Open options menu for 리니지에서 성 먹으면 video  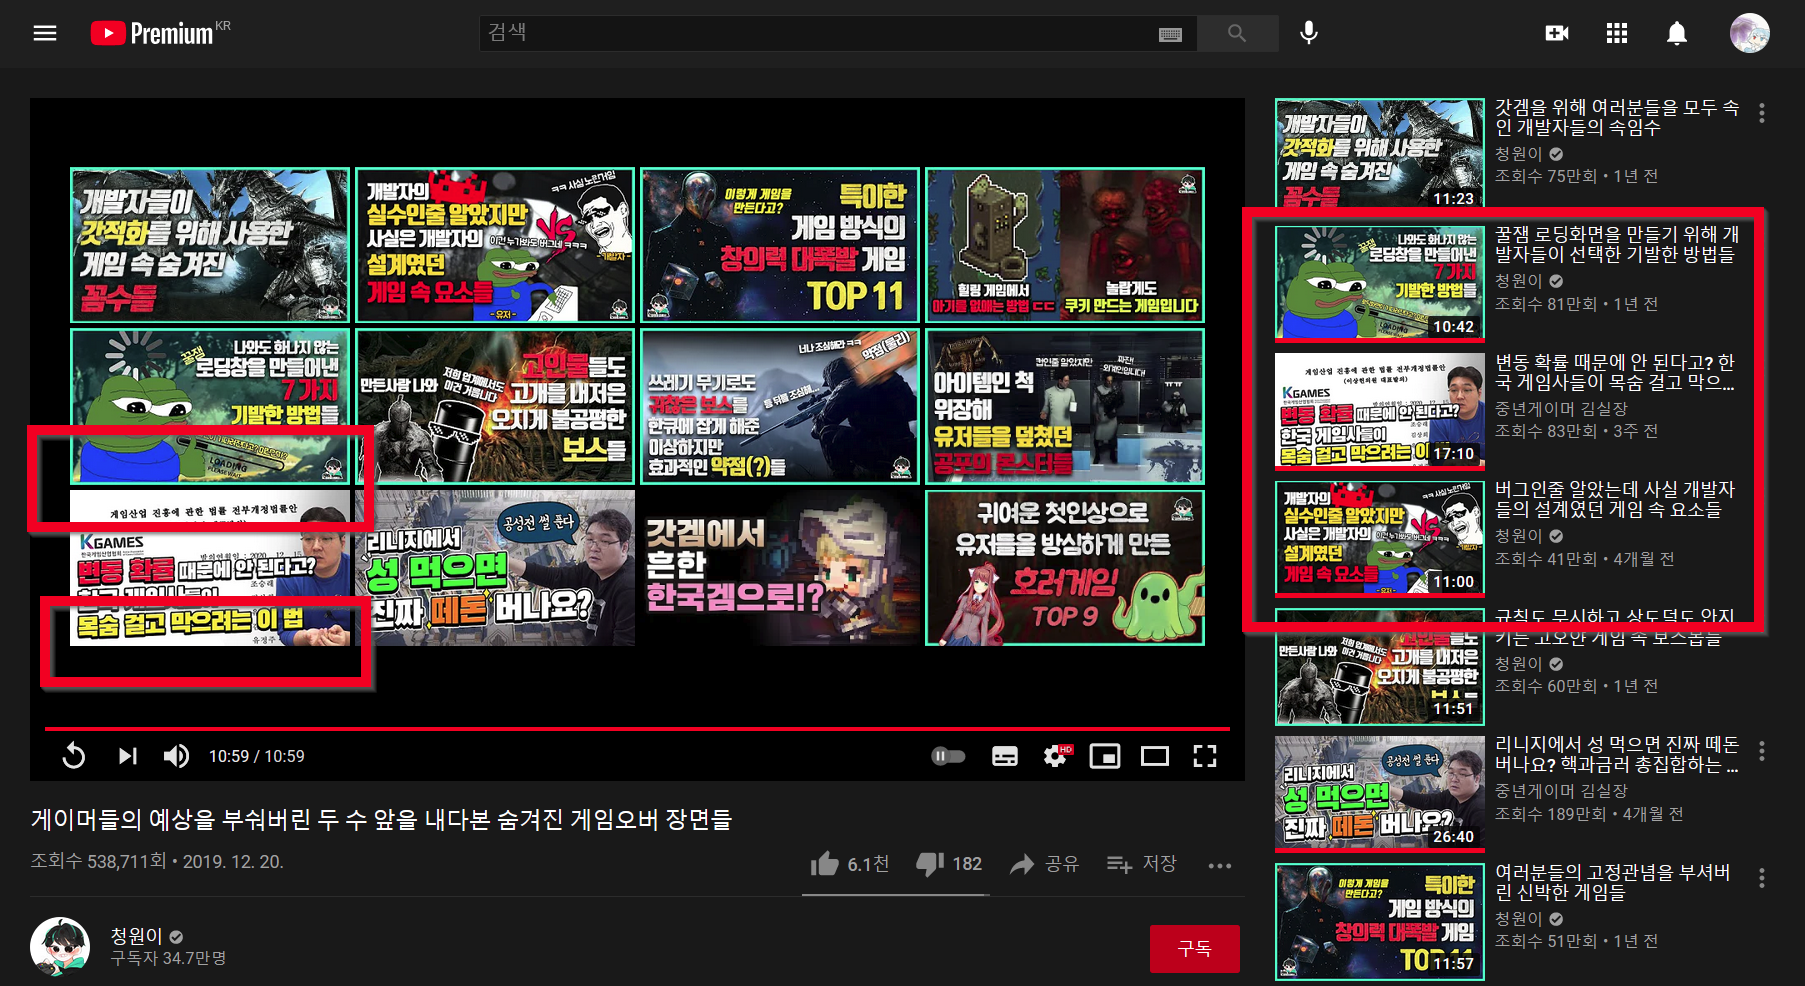click(1761, 750)
